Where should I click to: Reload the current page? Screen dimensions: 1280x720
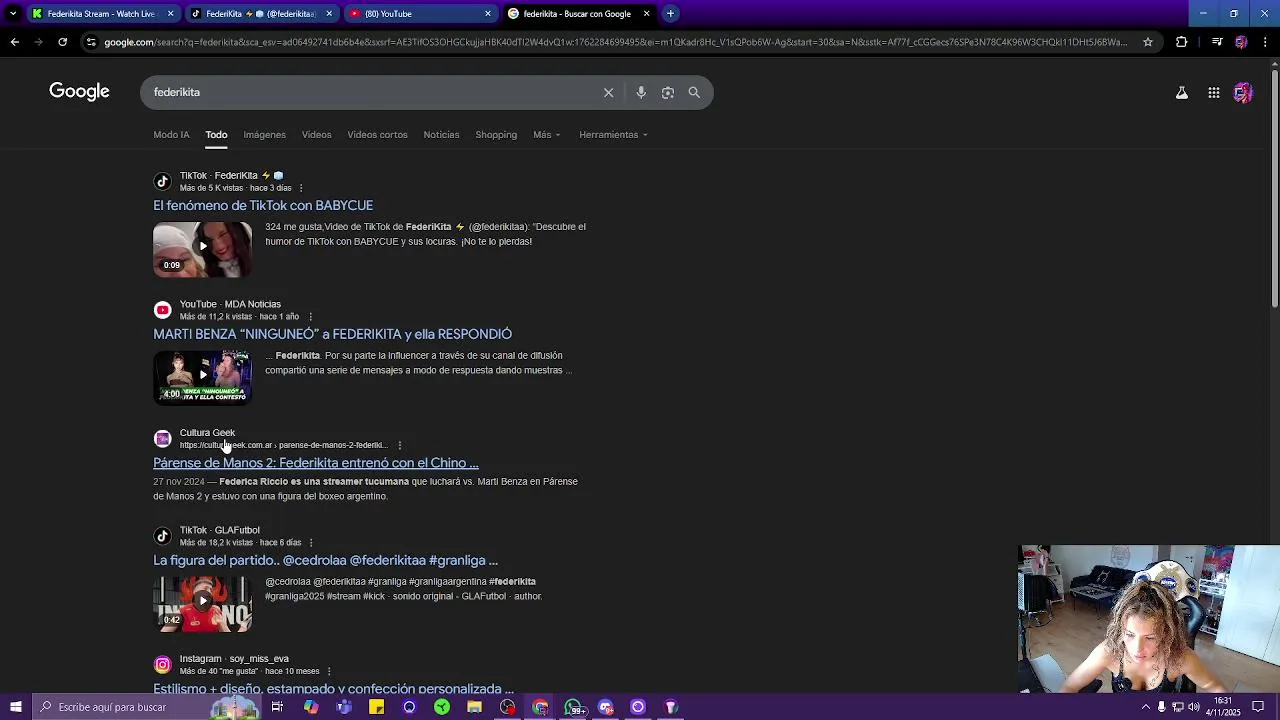tap(62, 42)
